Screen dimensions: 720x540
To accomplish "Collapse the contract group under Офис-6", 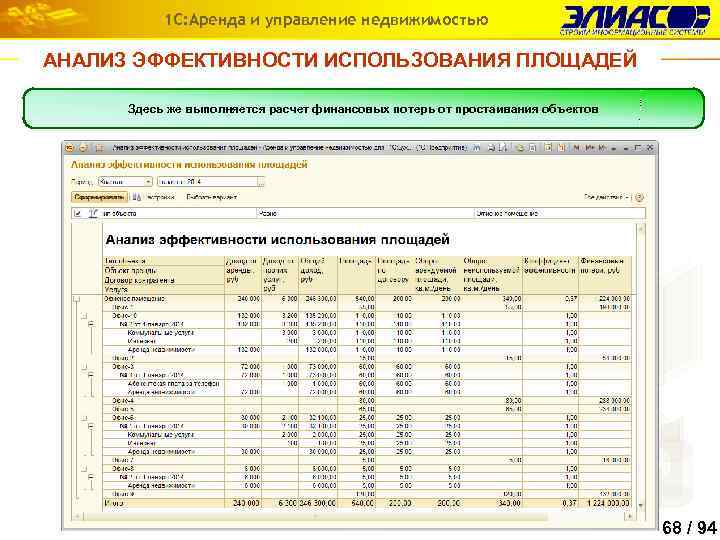I will point(91,426).
